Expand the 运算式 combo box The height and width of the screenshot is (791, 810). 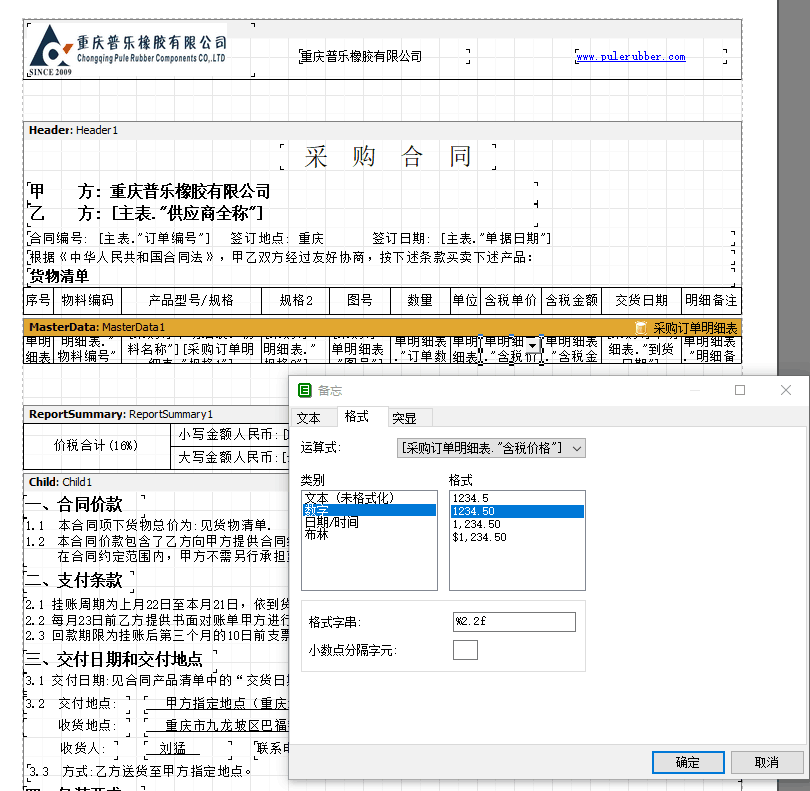tap(577, 448)
